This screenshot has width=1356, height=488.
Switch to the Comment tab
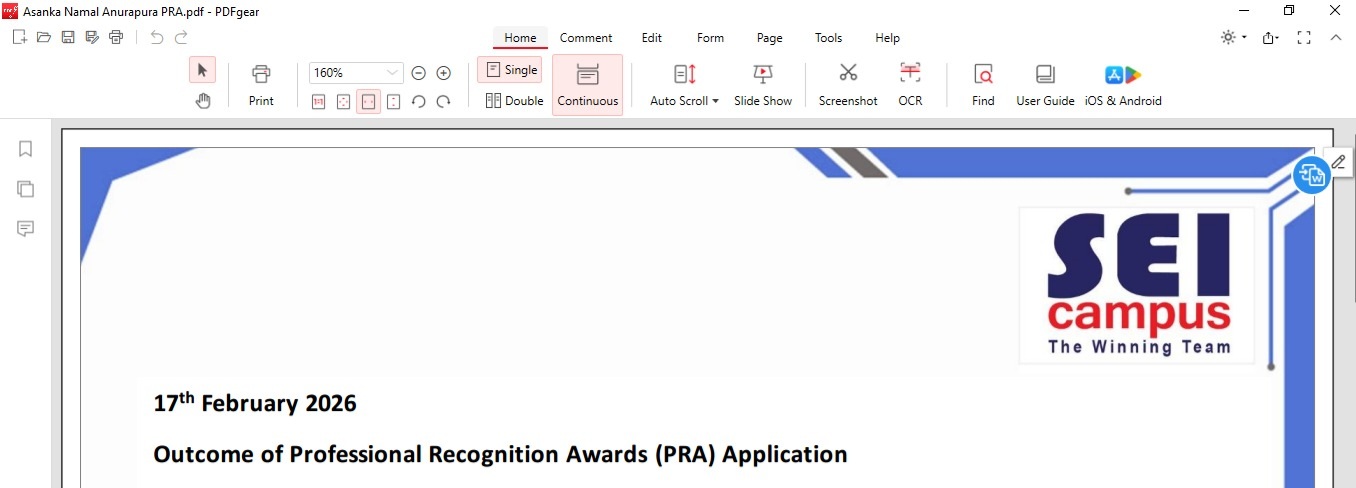coord(586,38)
